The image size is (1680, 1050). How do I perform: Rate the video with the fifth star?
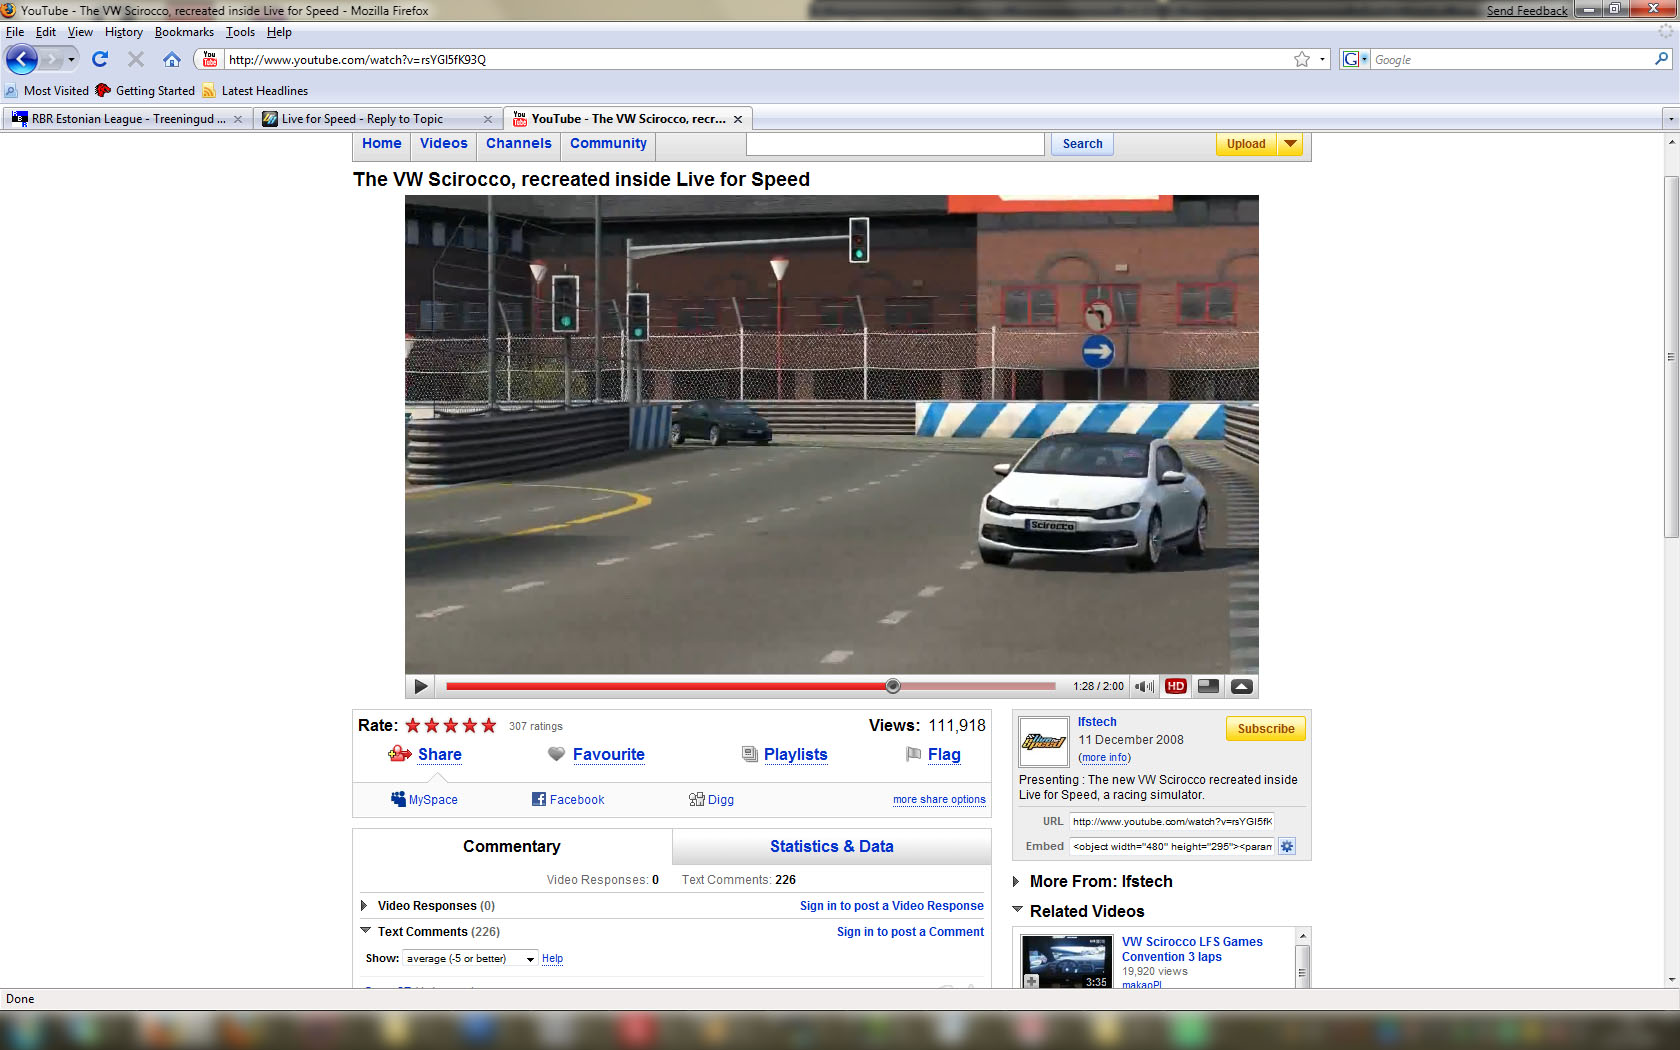pos(489,725)
